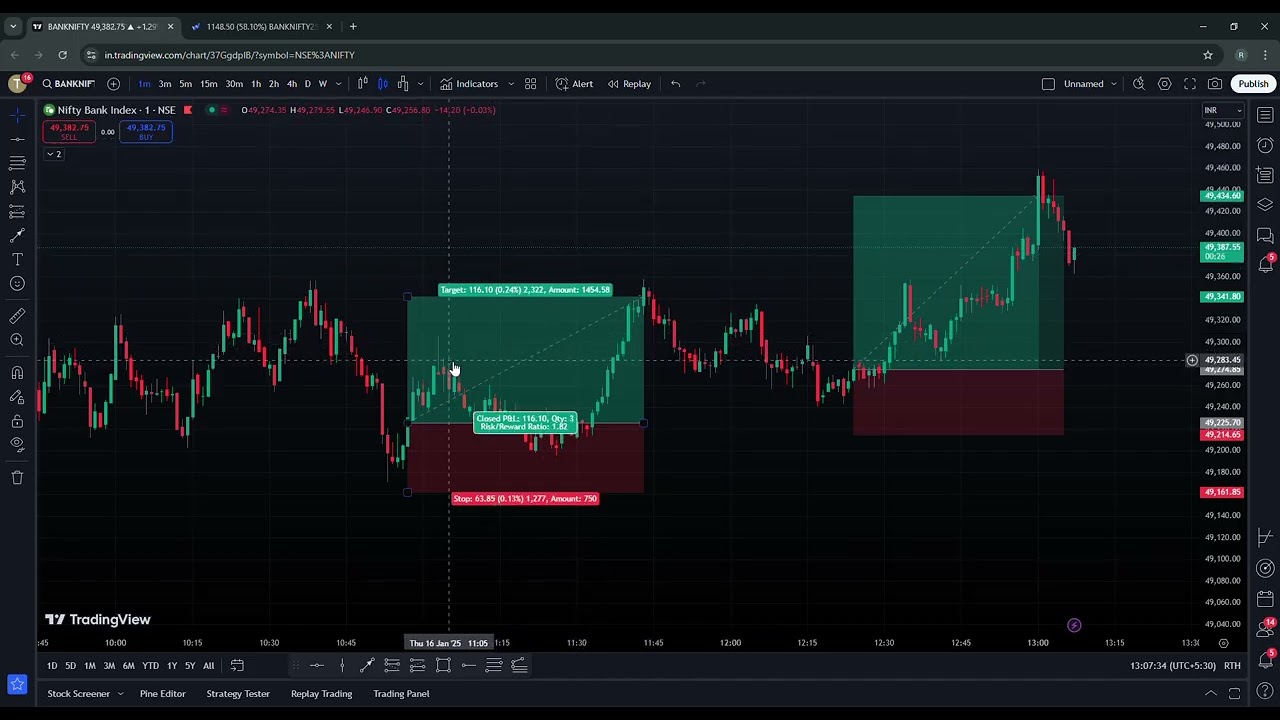This screenshot has height=720, width=1280.
Task: Switch to the 5m timeframe
Action: (185, 84)
